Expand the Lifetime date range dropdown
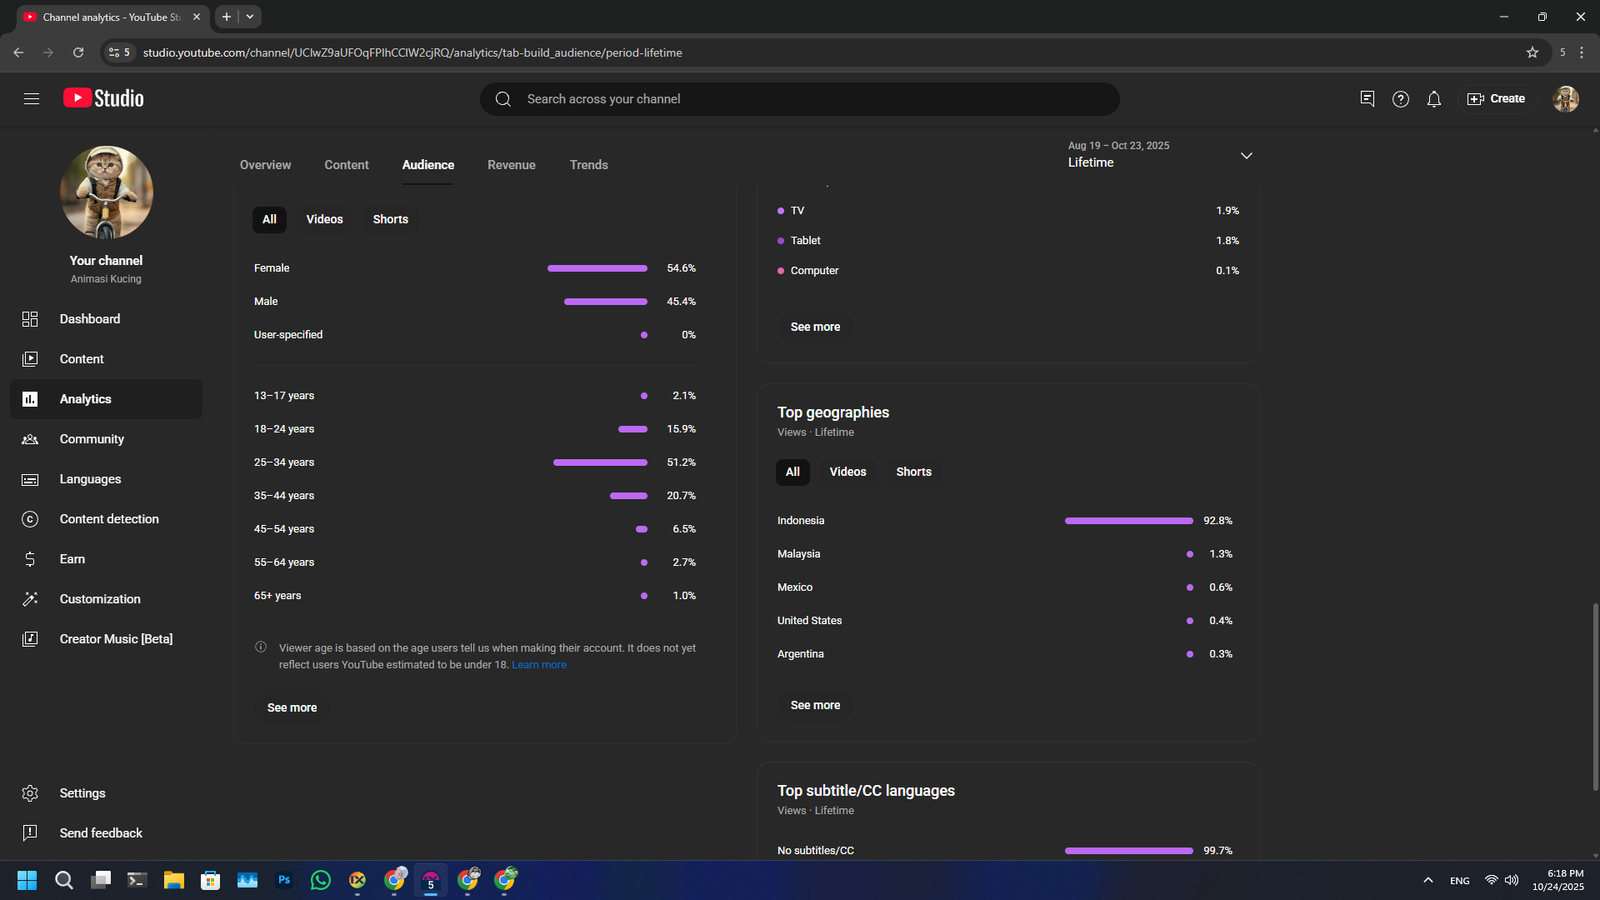 click(x=1246, y=156)
